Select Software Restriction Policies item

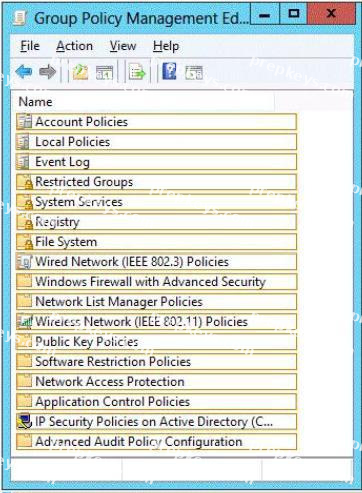(156, 362)
